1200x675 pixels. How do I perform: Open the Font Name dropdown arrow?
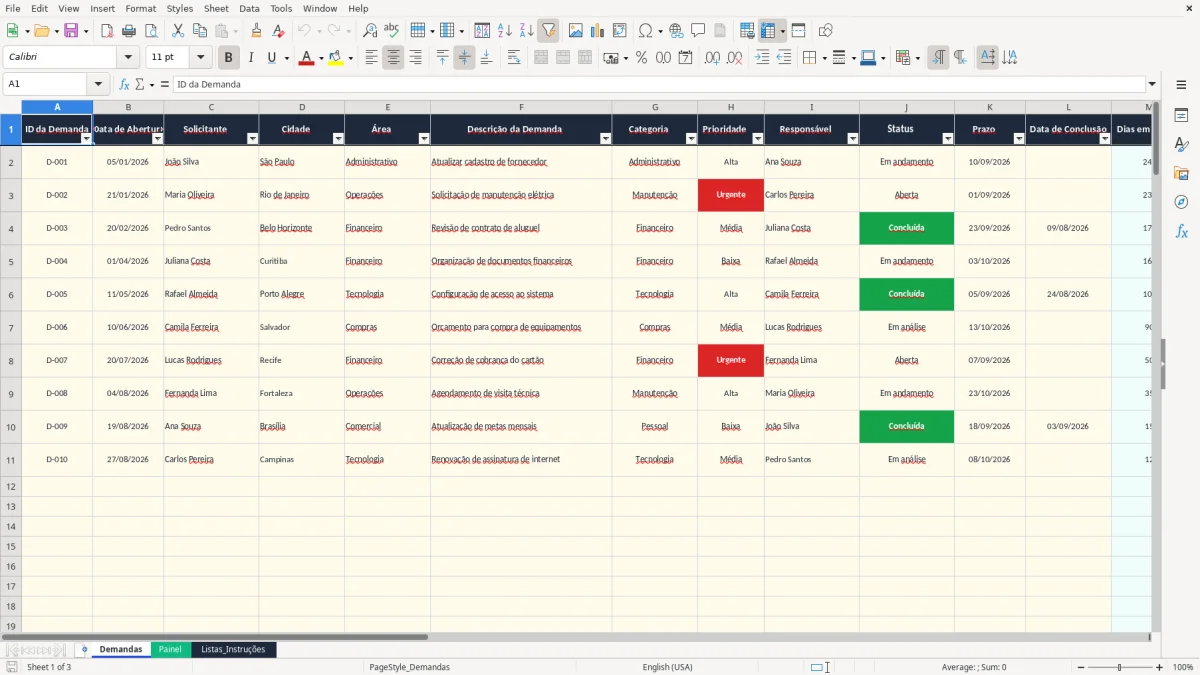click(128, 58)
